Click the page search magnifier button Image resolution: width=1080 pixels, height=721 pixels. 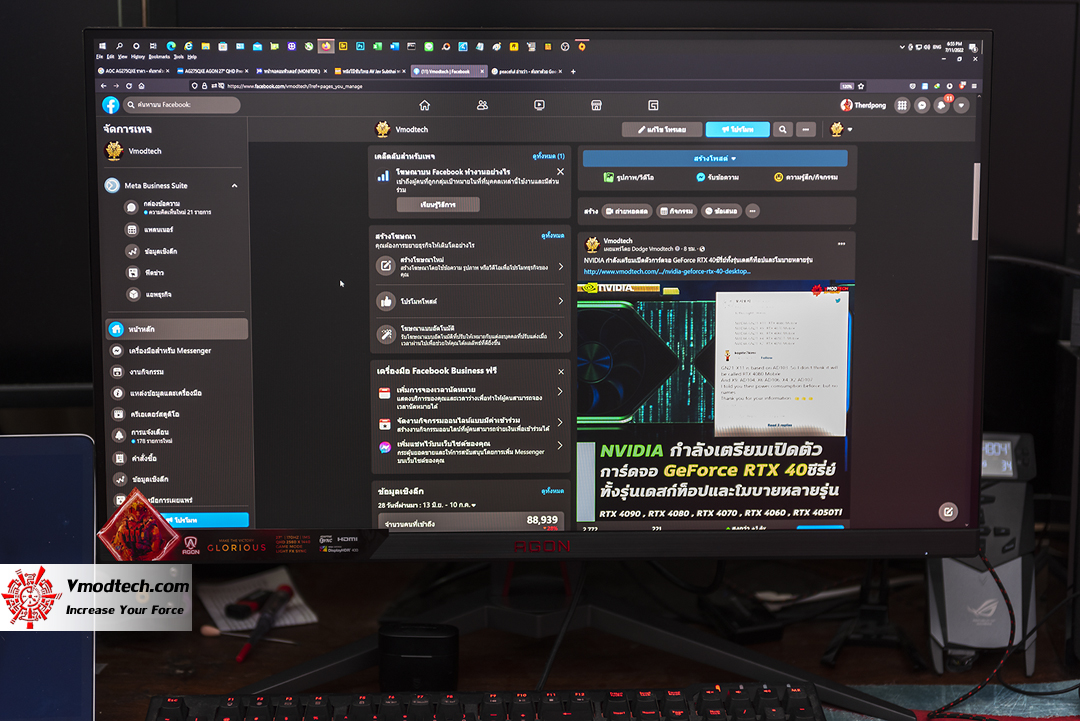click(x=782, y=129)
